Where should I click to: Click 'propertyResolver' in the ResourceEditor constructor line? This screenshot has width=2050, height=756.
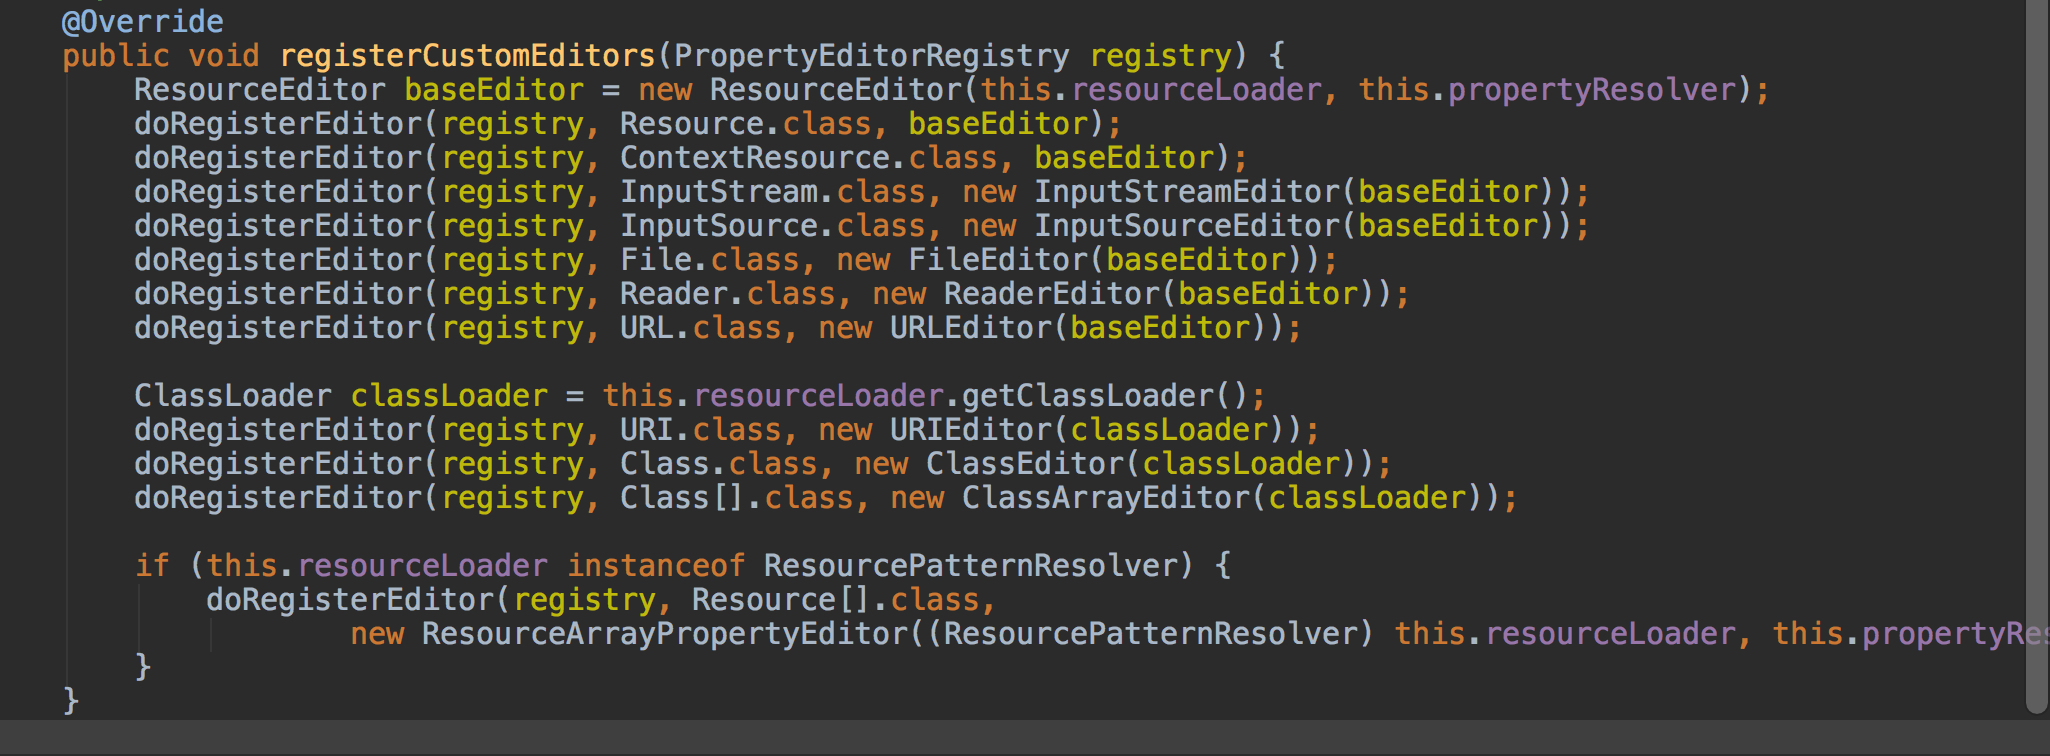tap(1593, 89)
